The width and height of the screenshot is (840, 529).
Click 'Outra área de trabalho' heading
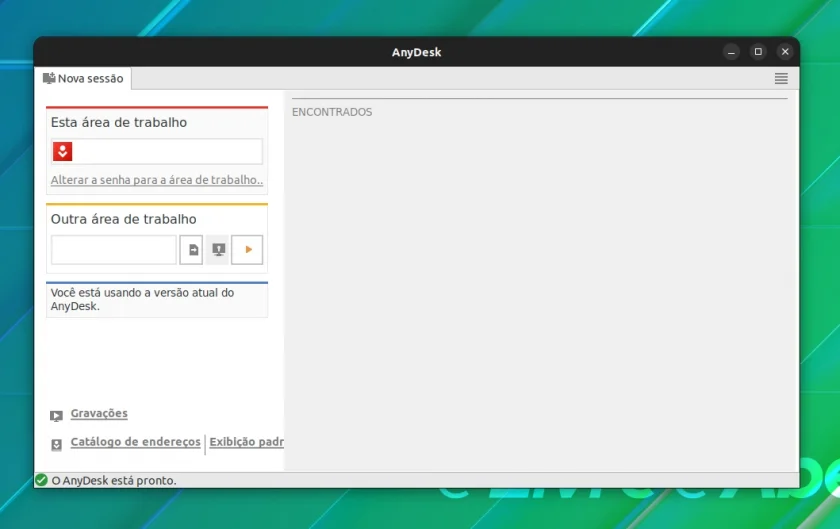(124, 219)
